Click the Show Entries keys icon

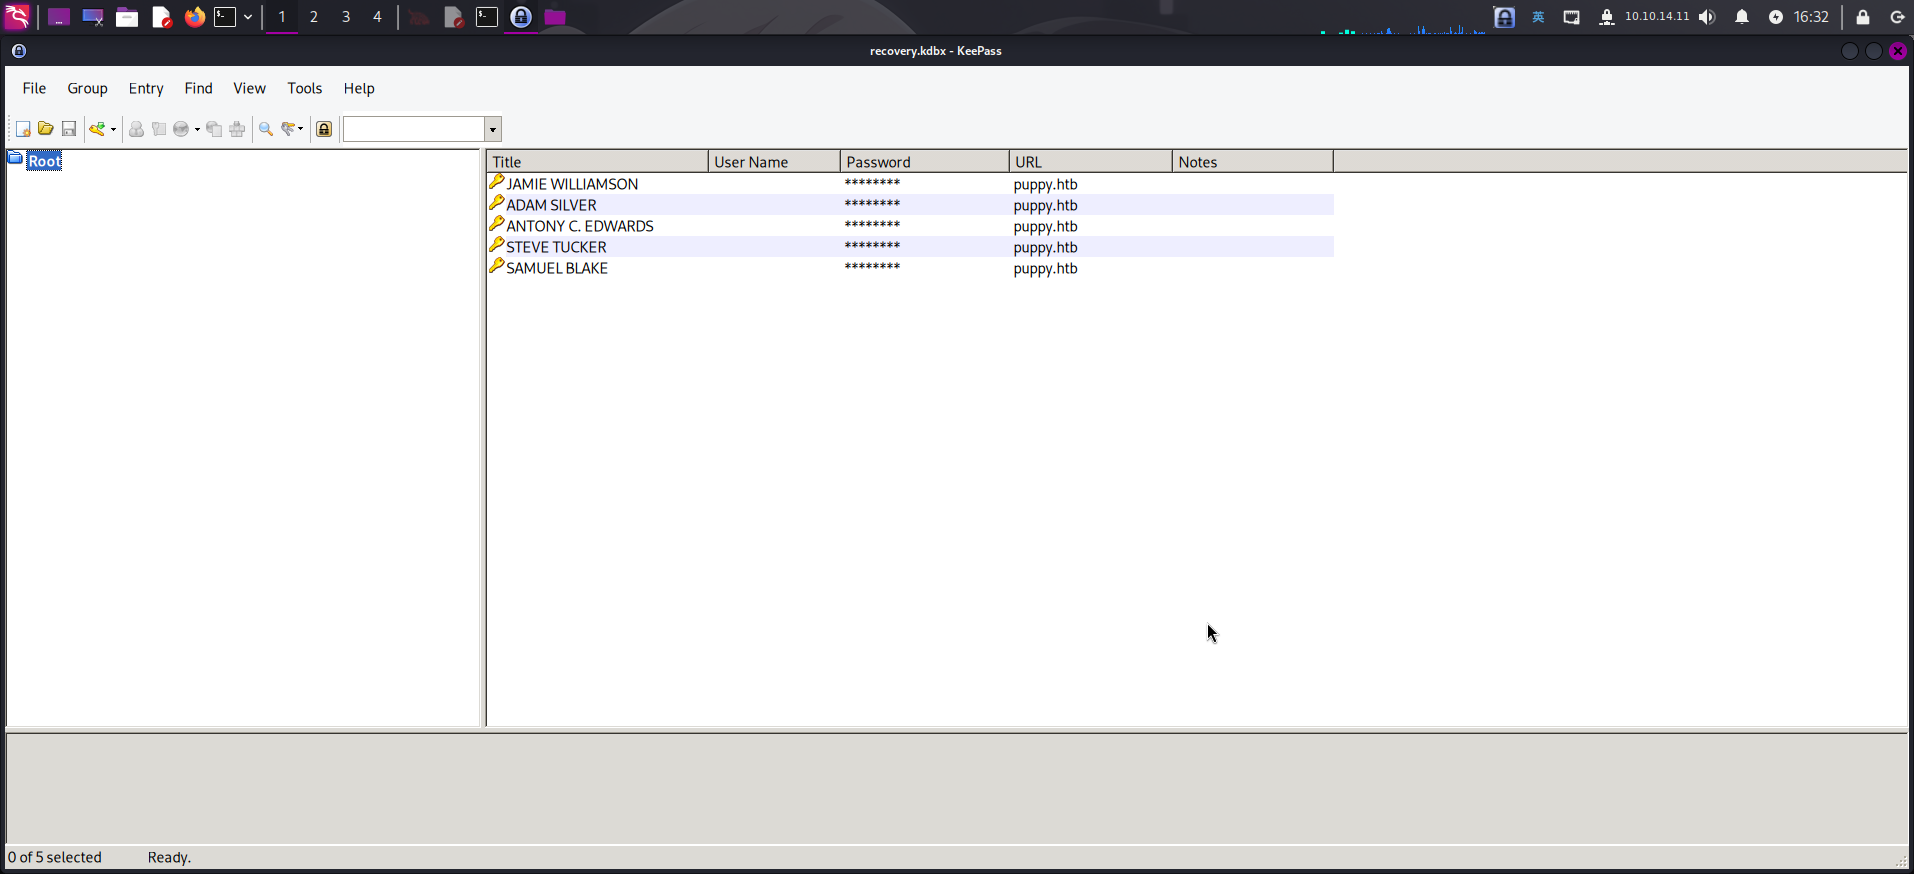(288, 129)
